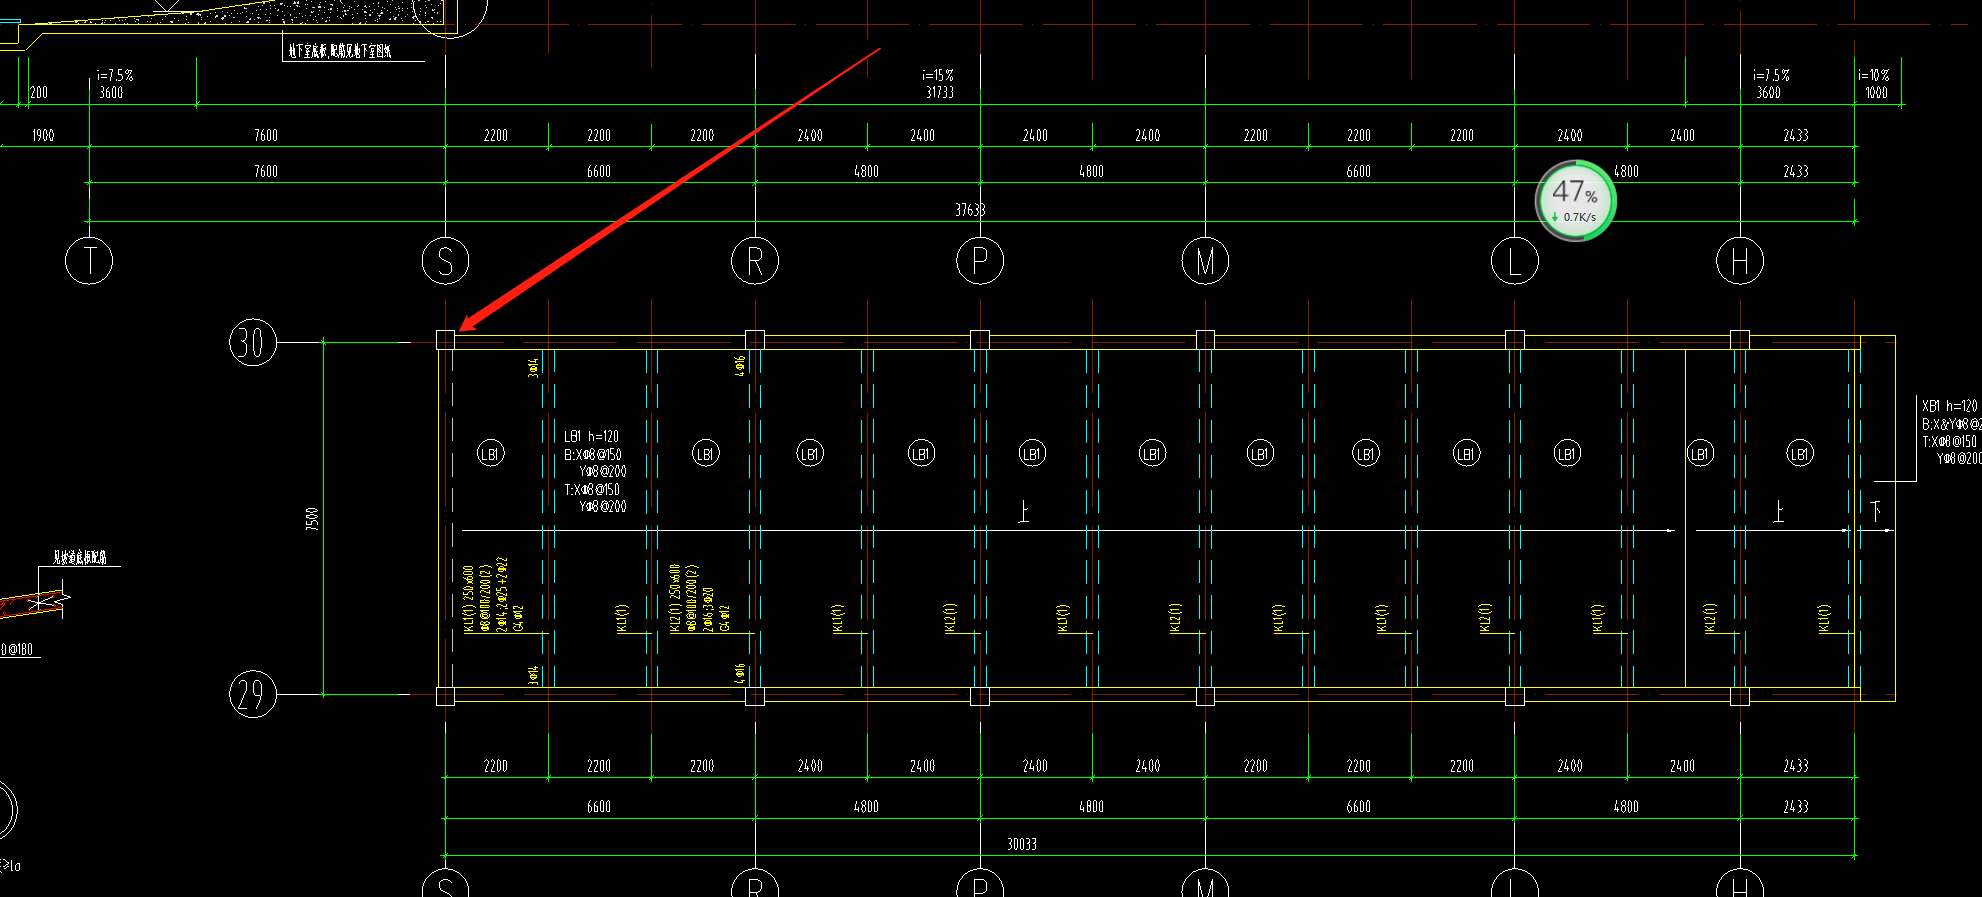Select axis bubble numbered 29
The height and width of the screenshot is (897, 1982).
point(252,694)
